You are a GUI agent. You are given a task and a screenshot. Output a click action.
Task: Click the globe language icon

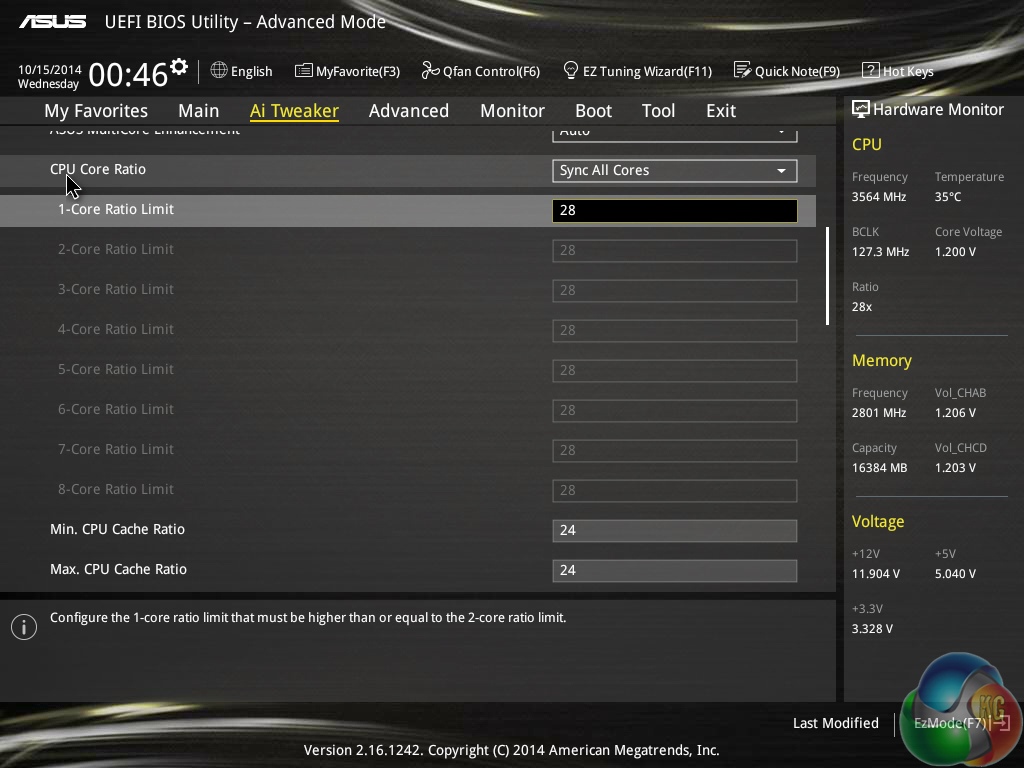(x=219, y=71)
